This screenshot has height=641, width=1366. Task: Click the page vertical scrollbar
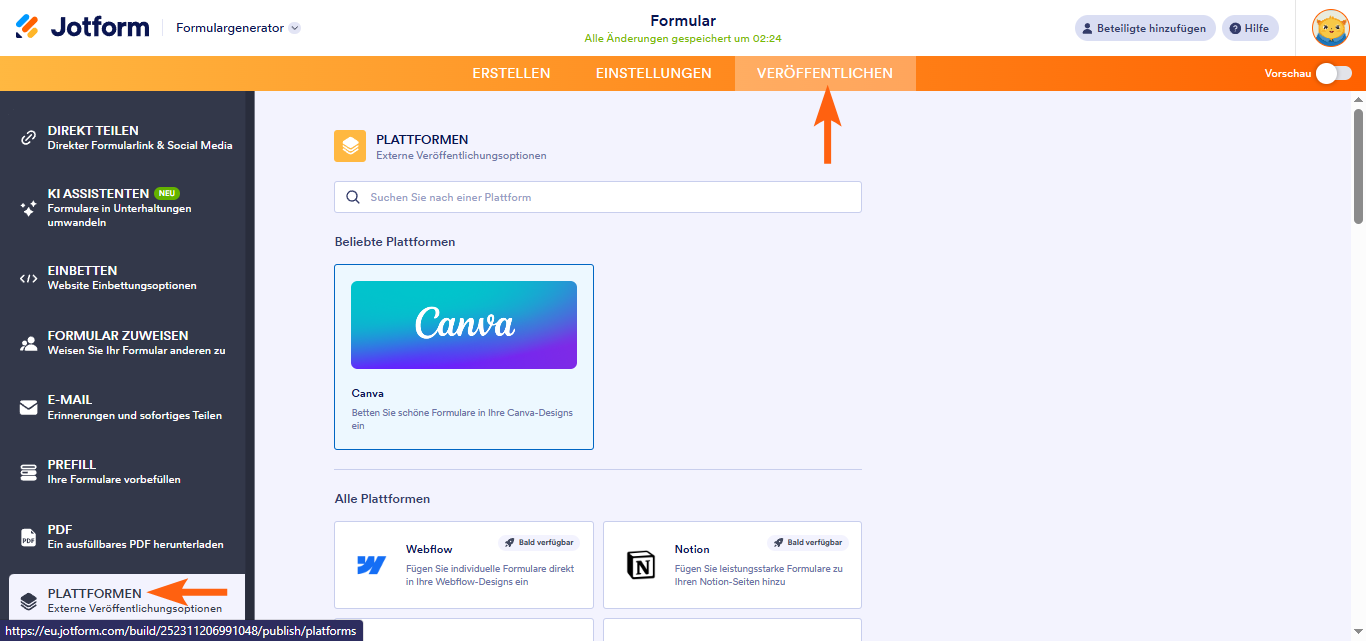pos(1358,165)
